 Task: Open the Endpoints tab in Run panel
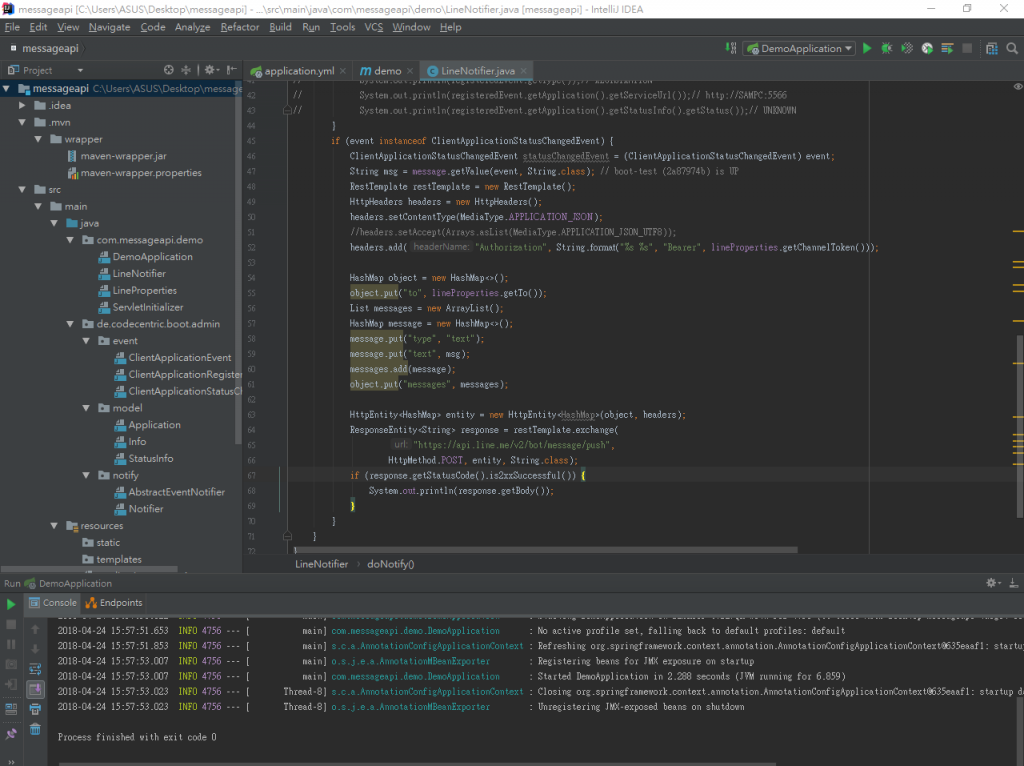(114, 603)
